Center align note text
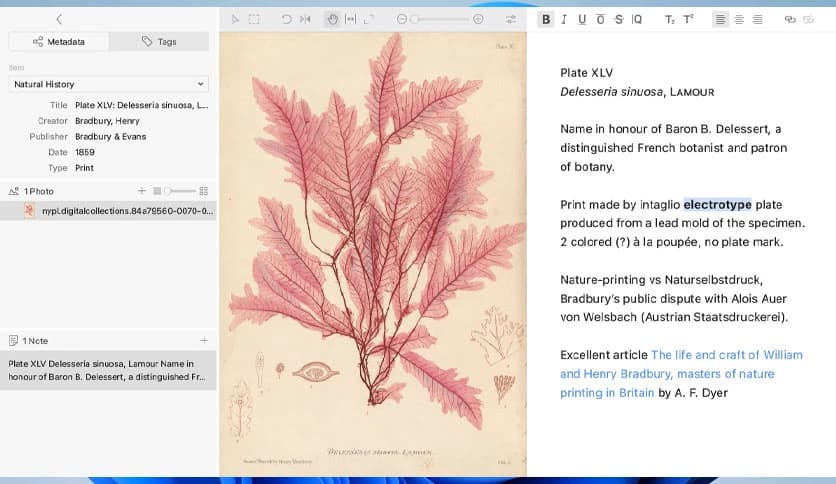 click(739, 20)
